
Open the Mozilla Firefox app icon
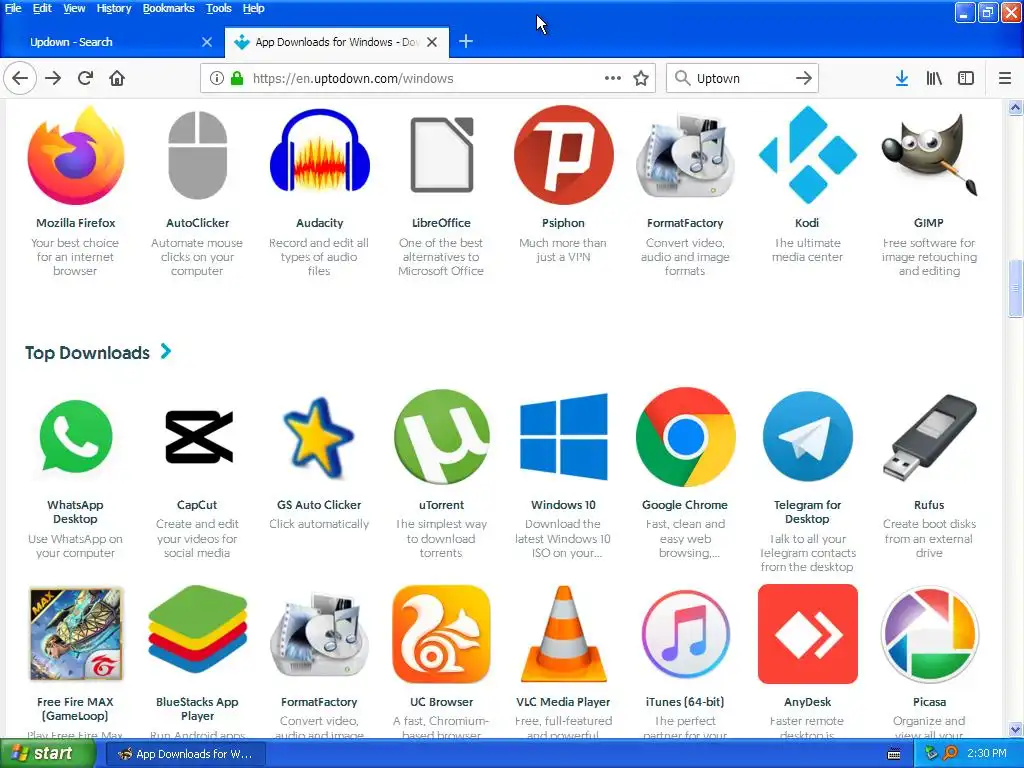point(76,155)
